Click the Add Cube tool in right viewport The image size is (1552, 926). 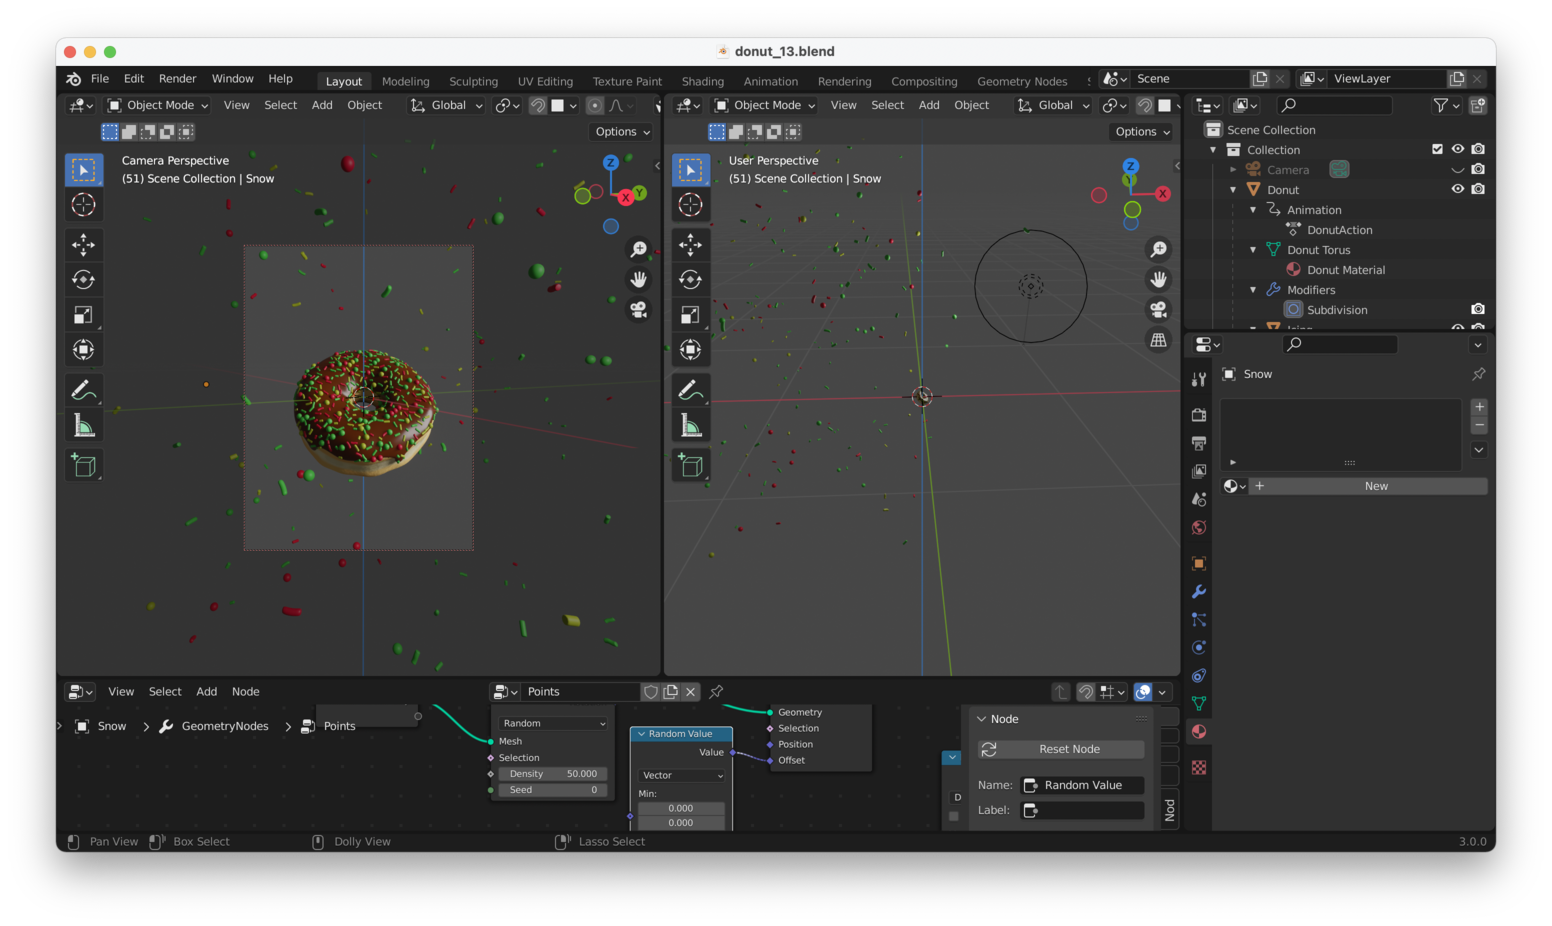coord(690,466)
